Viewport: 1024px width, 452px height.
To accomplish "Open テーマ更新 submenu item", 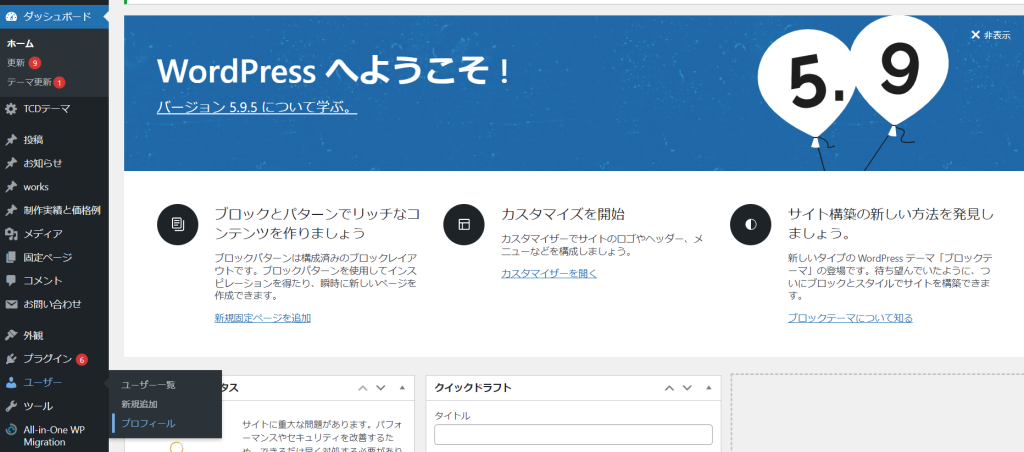I will 29,82.
